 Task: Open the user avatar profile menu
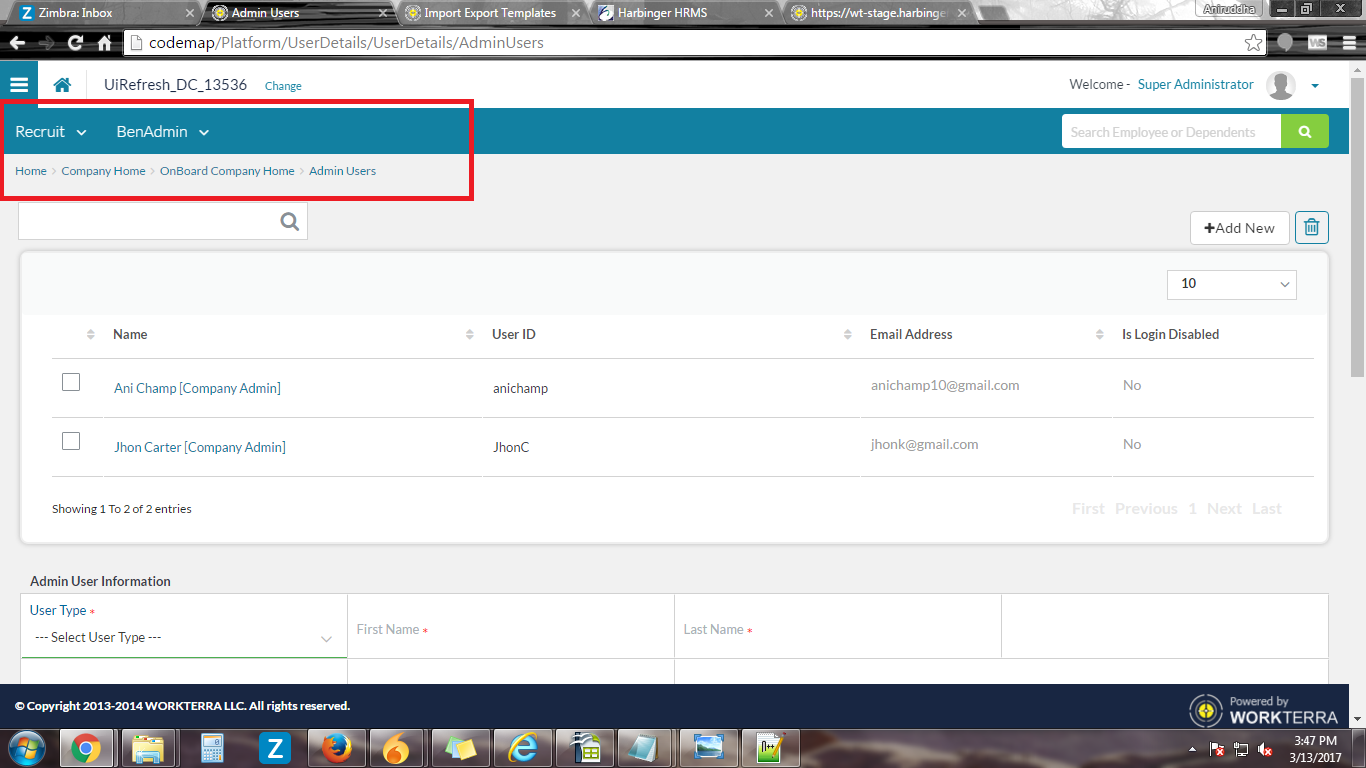[x=1281, y=85]
